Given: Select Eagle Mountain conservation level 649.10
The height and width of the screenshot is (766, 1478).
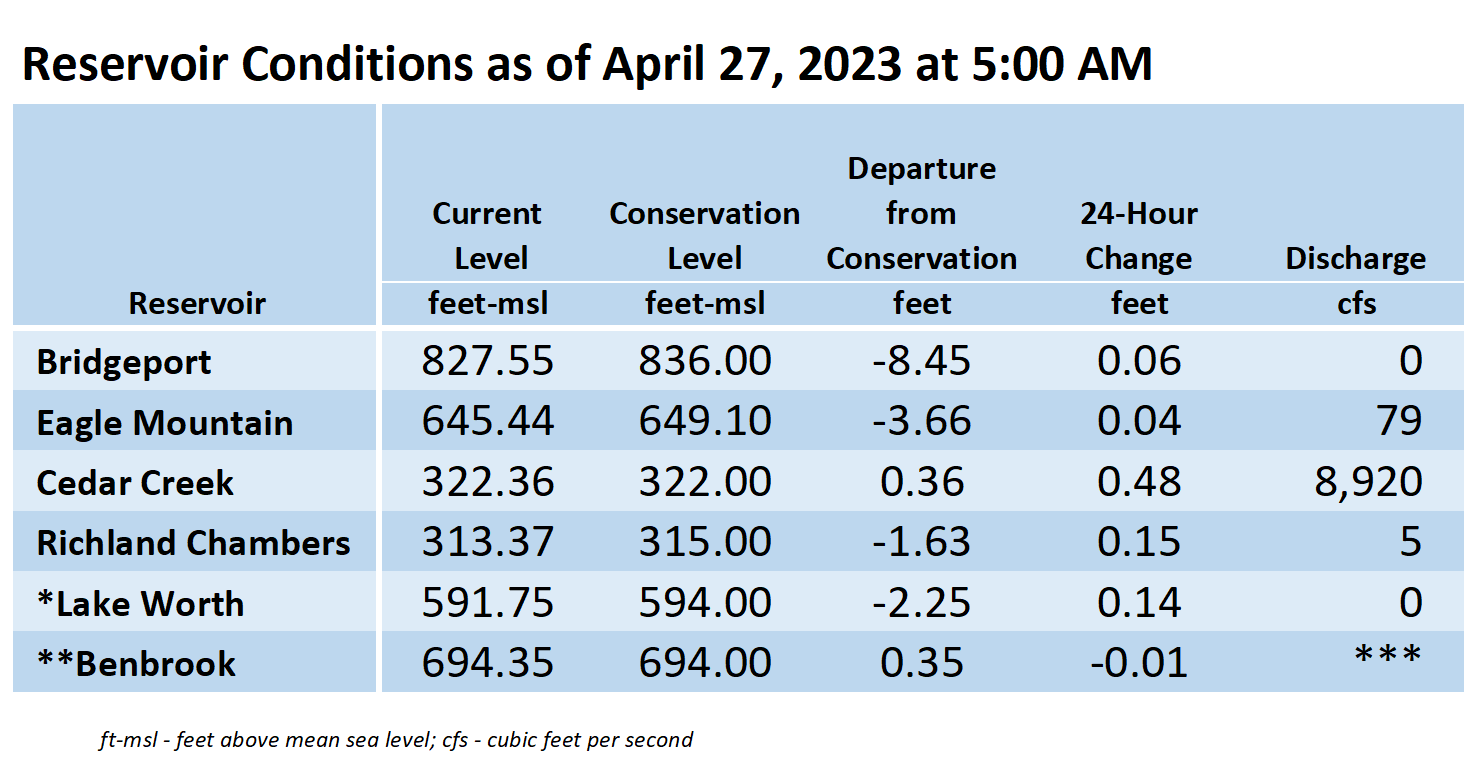Looking at the screenshot, I should (705, 421).
